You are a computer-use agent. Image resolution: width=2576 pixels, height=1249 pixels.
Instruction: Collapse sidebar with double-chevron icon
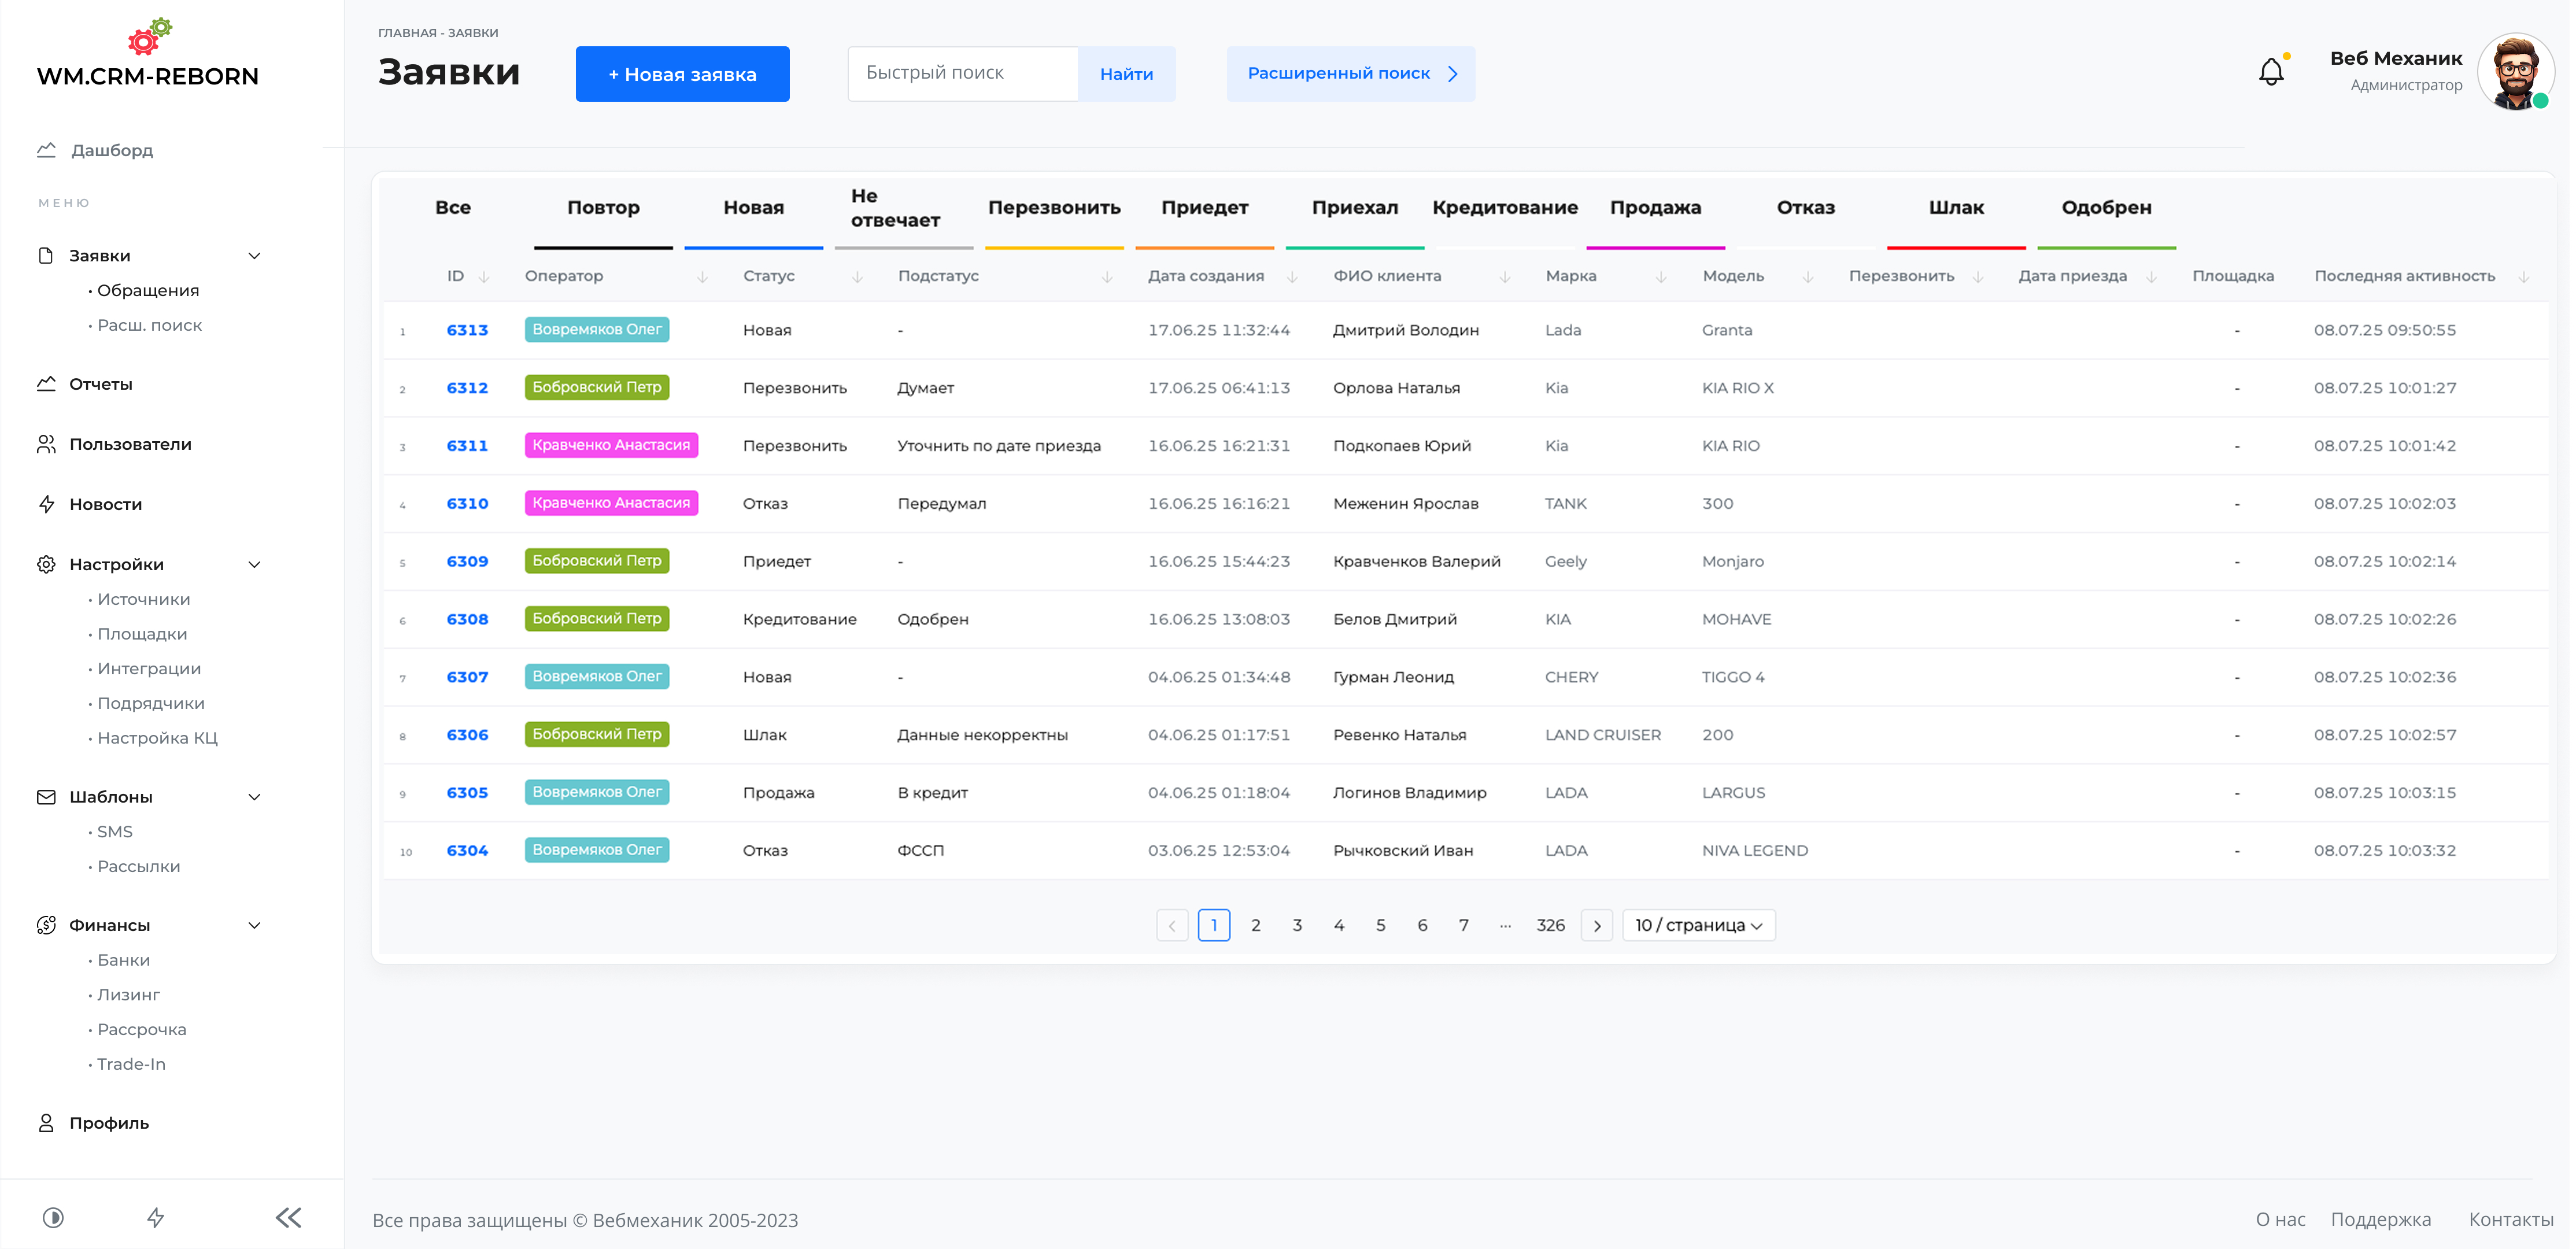click(x=288, y=1217)
